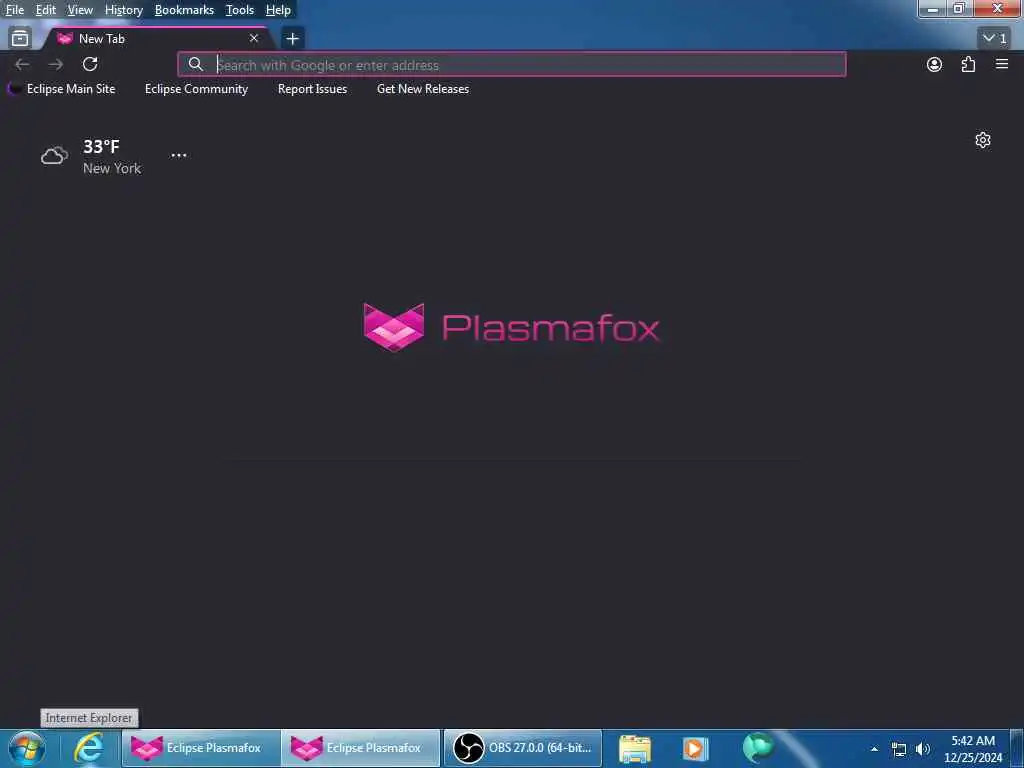Screen dimensions: 1024x768
Task: Open the Help menu
Action: click(x=278, y=10)
